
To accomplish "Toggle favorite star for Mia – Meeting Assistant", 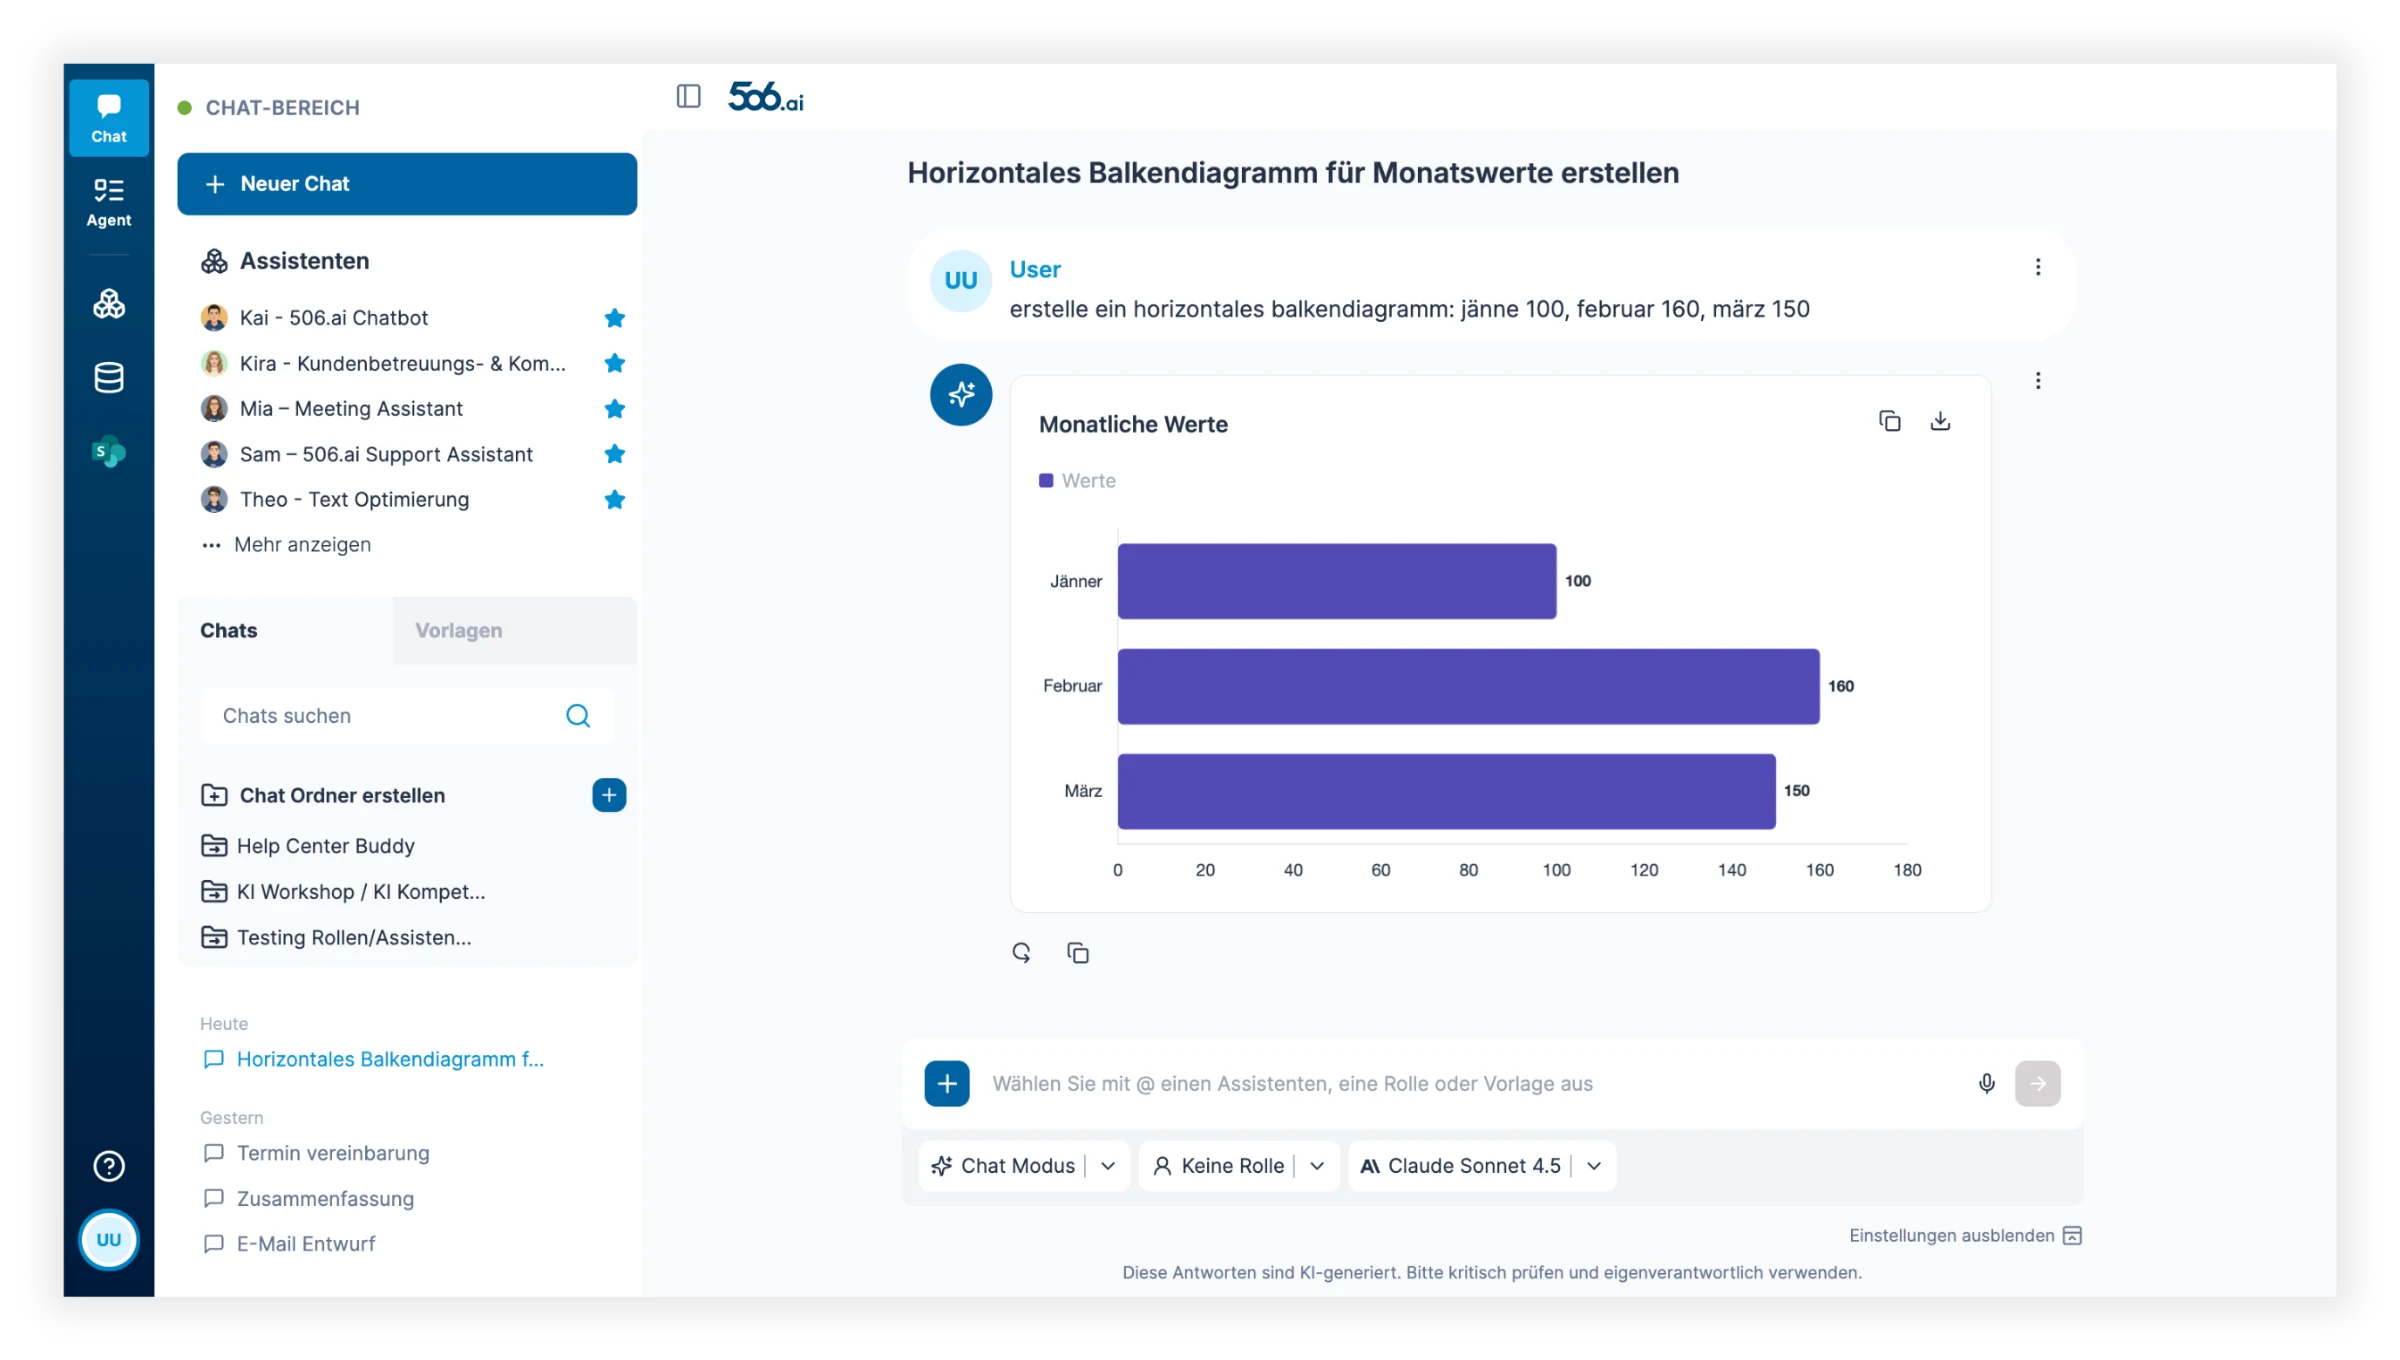I will tap(615, 409).
